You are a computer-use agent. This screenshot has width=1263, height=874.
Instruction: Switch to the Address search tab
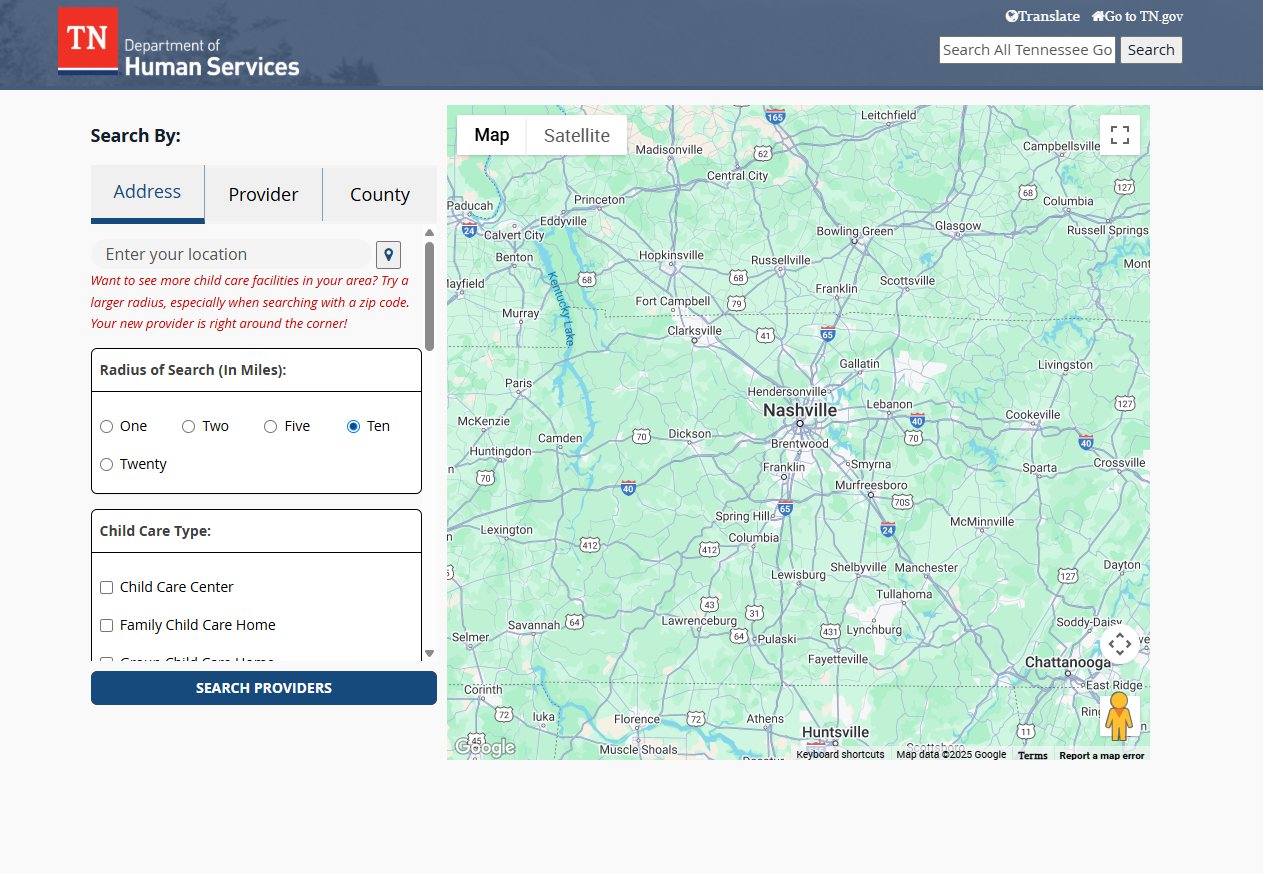147,193
